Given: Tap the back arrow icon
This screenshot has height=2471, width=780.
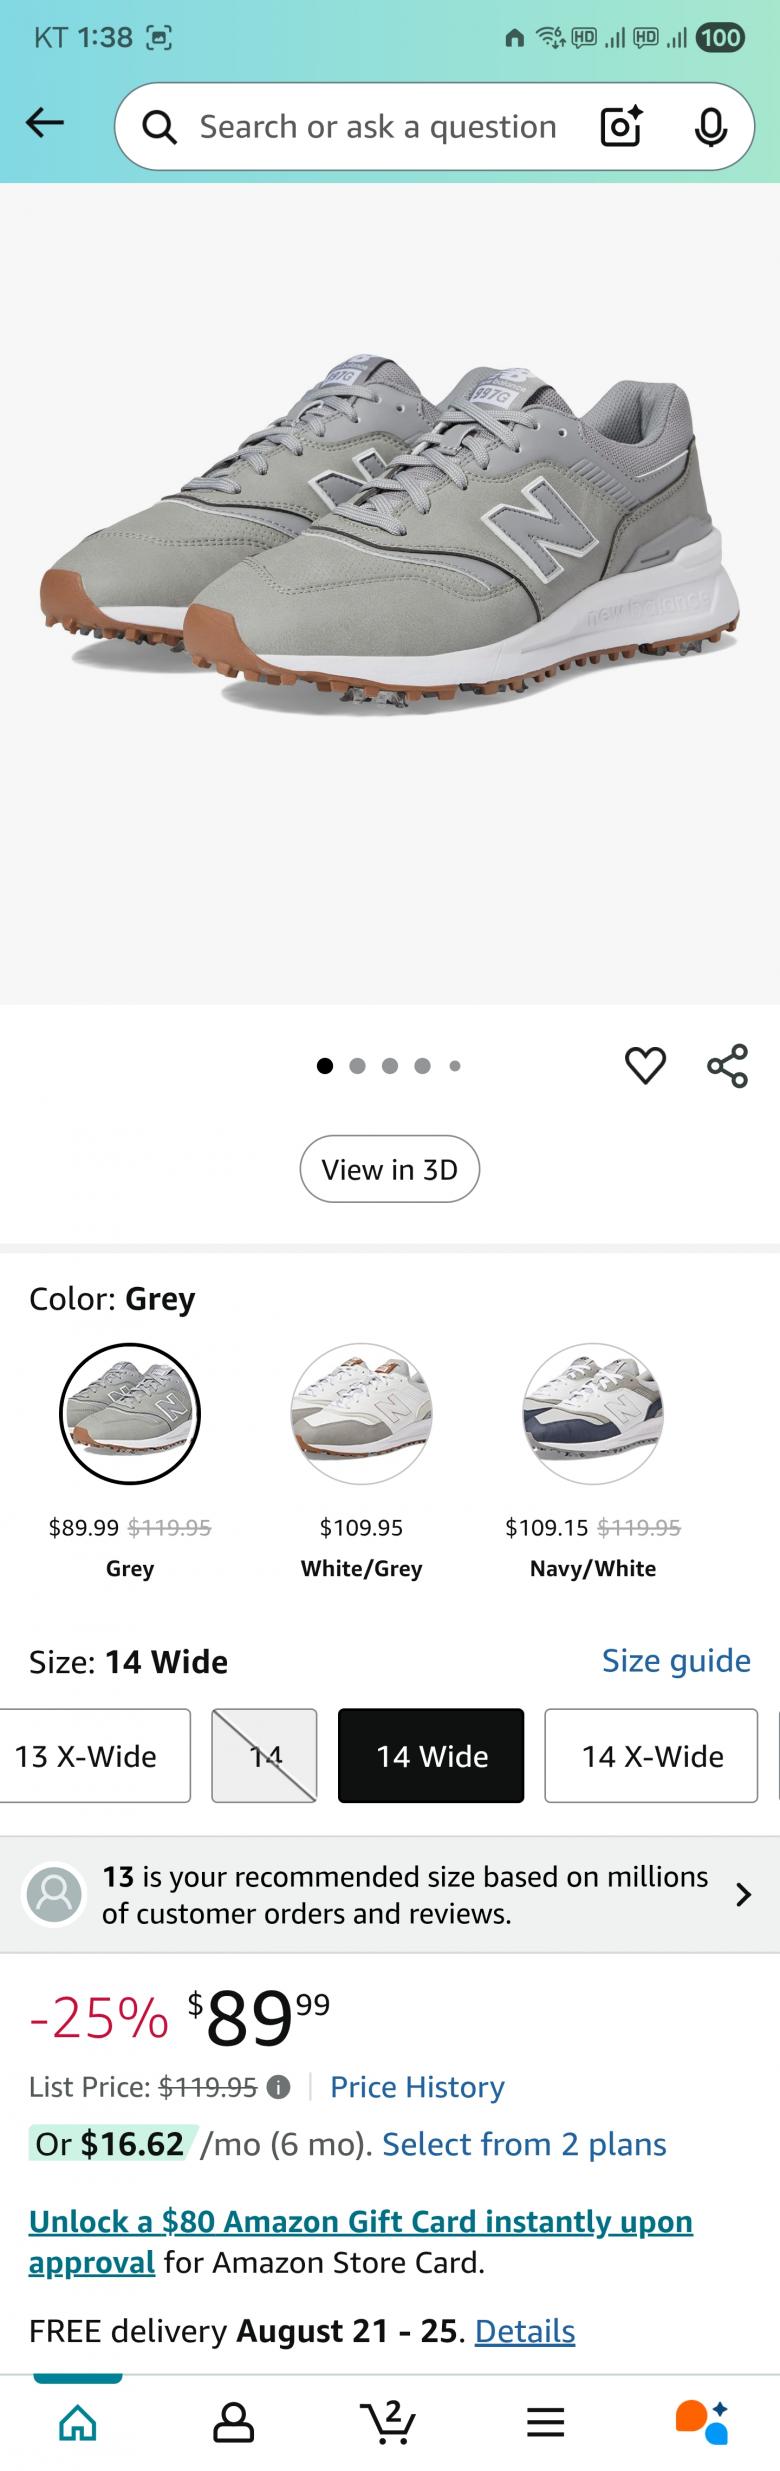Looking at the screenshot, I should coord(45,124).
